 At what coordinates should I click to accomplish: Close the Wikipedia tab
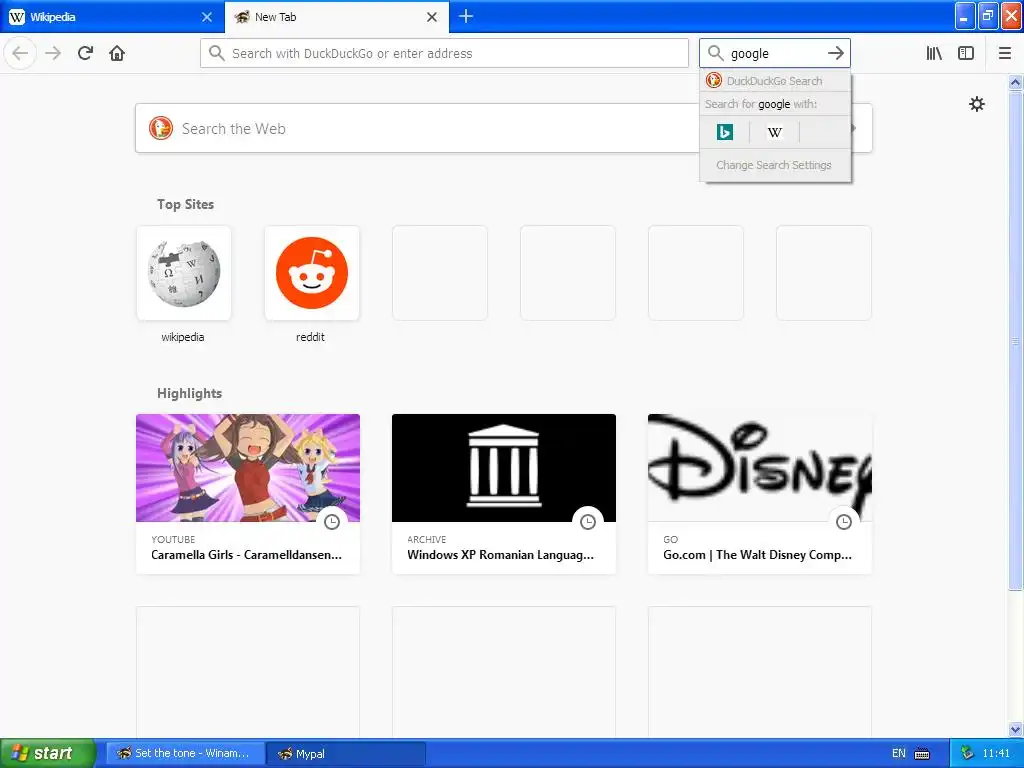click(207, 17)
